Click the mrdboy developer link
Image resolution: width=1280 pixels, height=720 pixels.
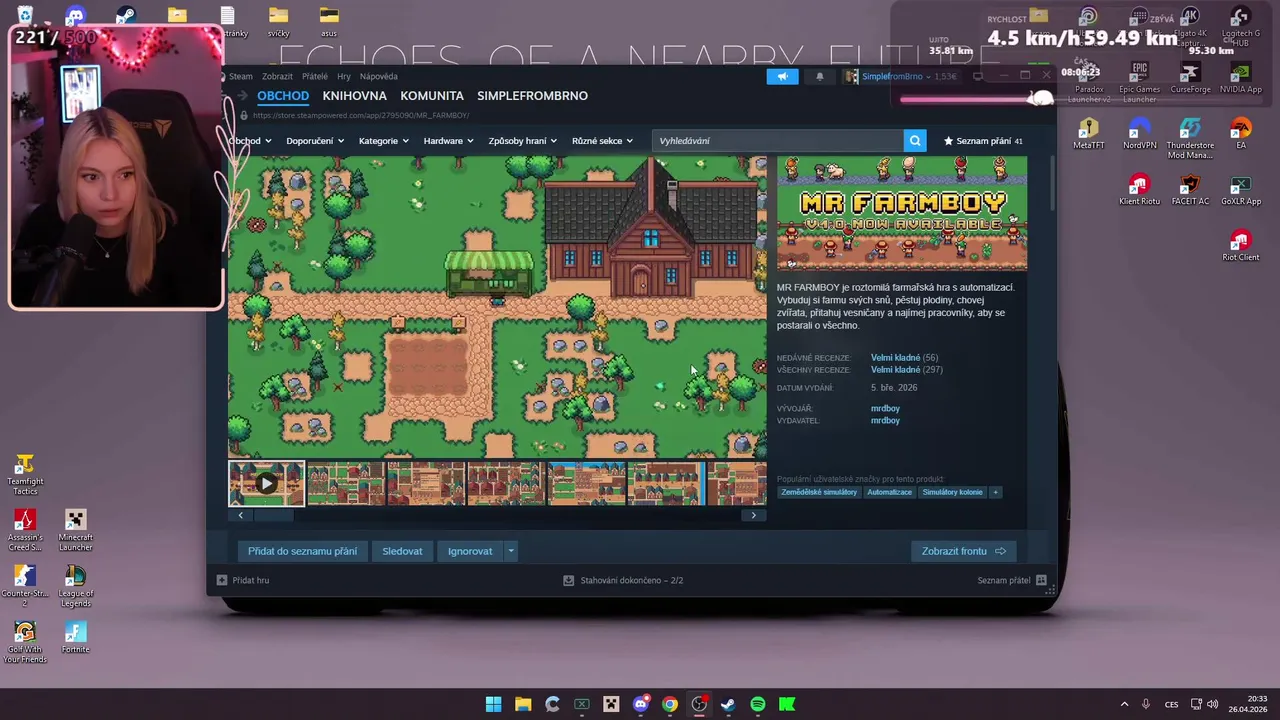[x=885, y=408]
